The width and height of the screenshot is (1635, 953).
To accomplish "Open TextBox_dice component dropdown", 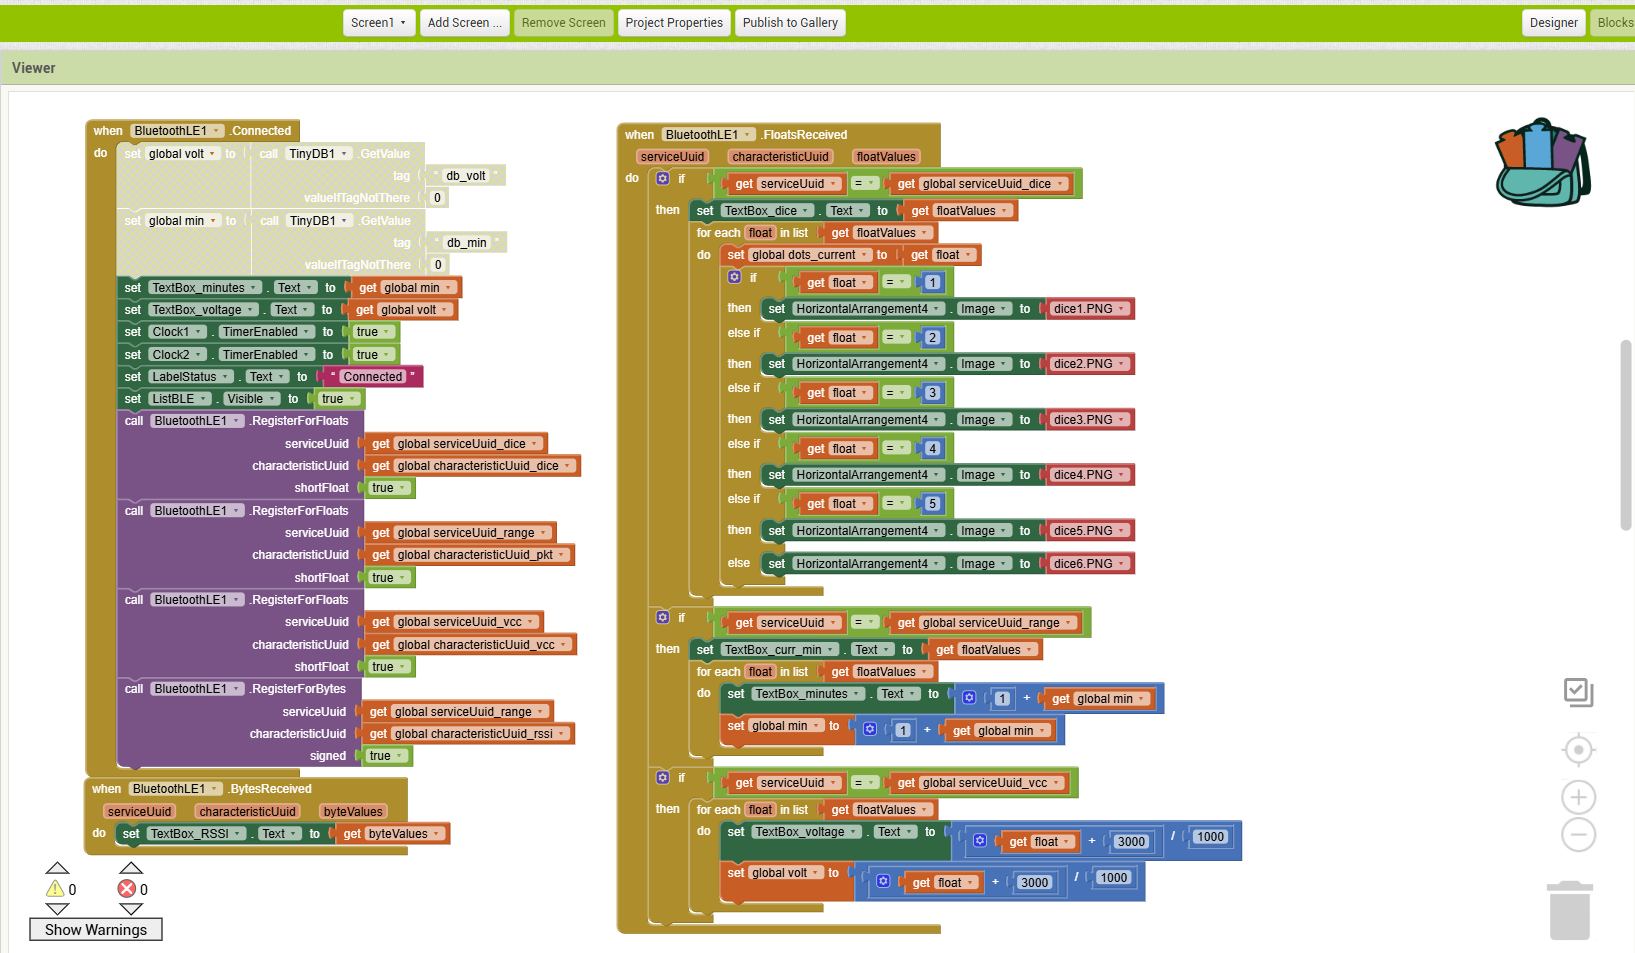I will tap(768, 211).
